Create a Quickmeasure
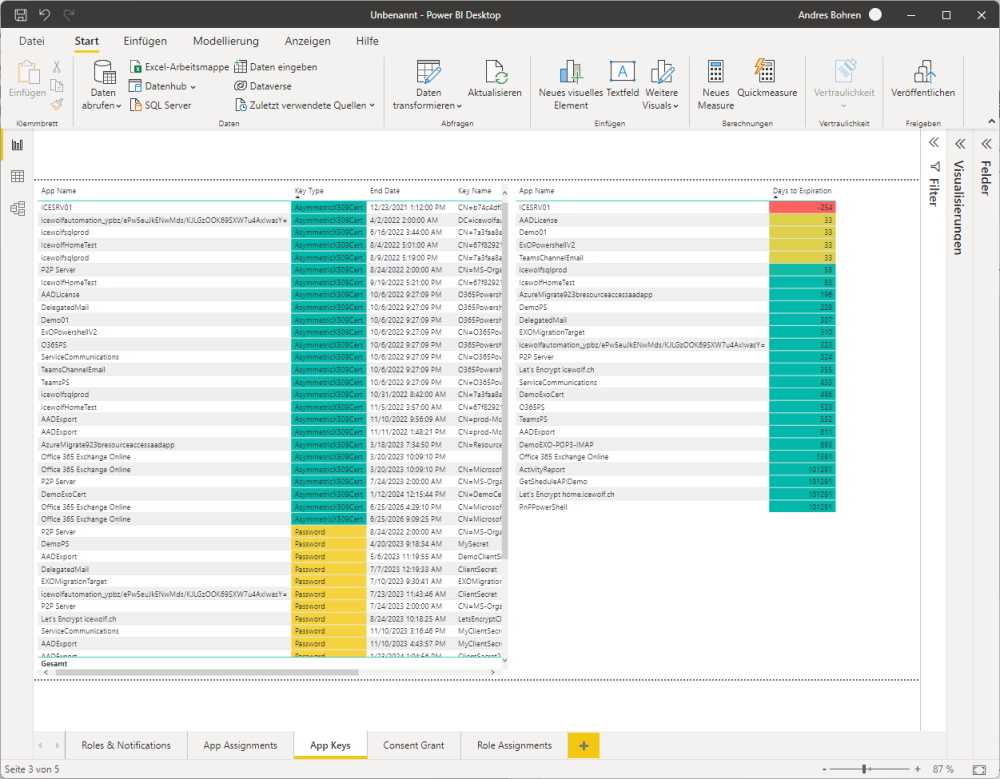This screenshot has width=1000, height=779. [767, 80]
